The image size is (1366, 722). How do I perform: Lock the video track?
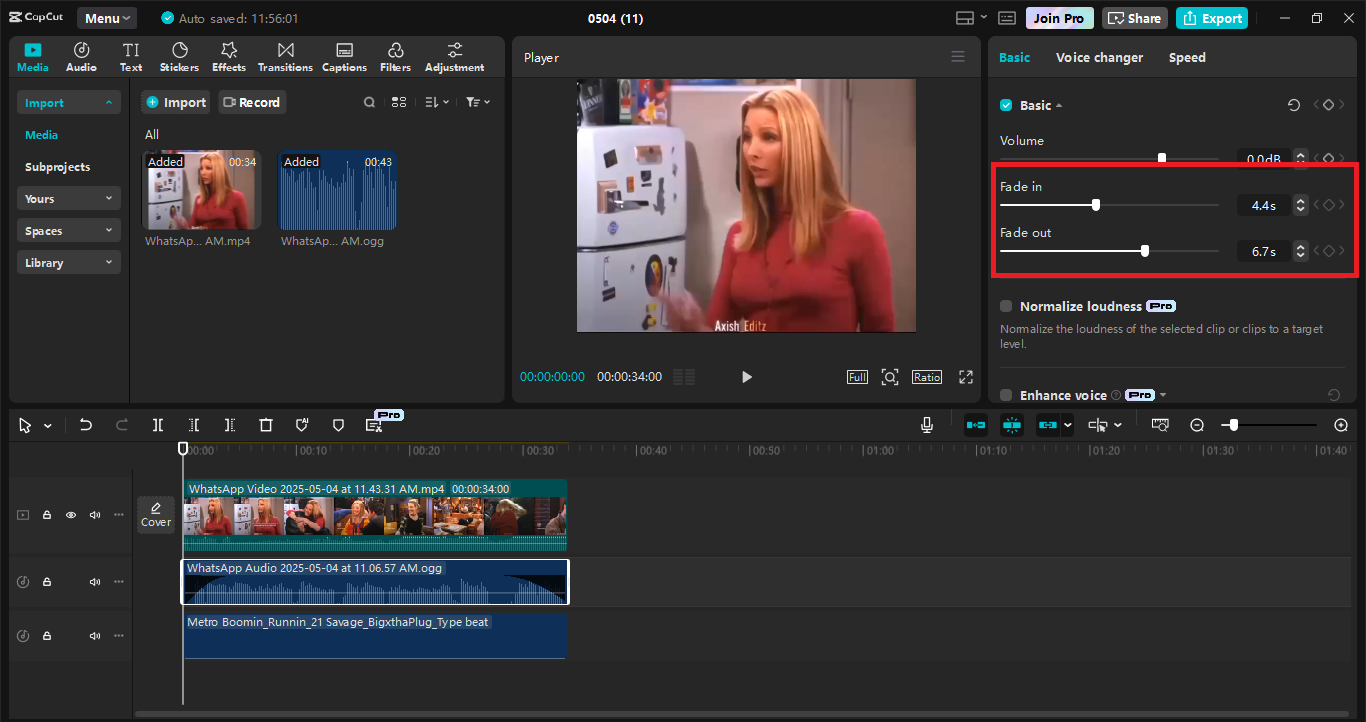(x=47, y=515)
